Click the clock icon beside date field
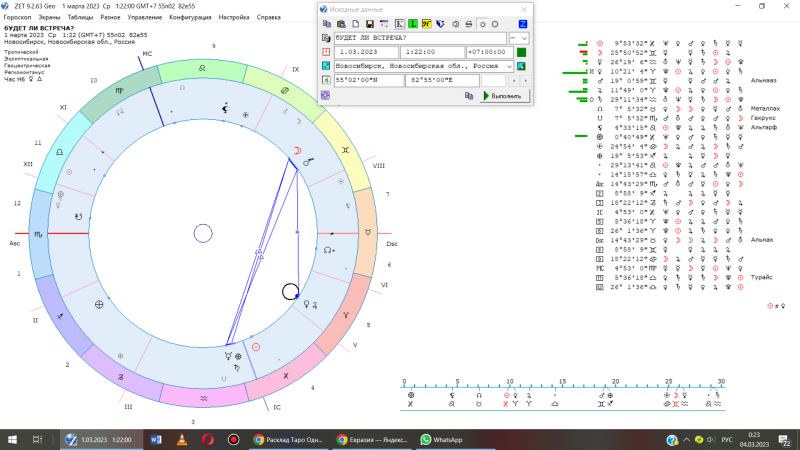 pyautogui.click(x=325, y=52)
